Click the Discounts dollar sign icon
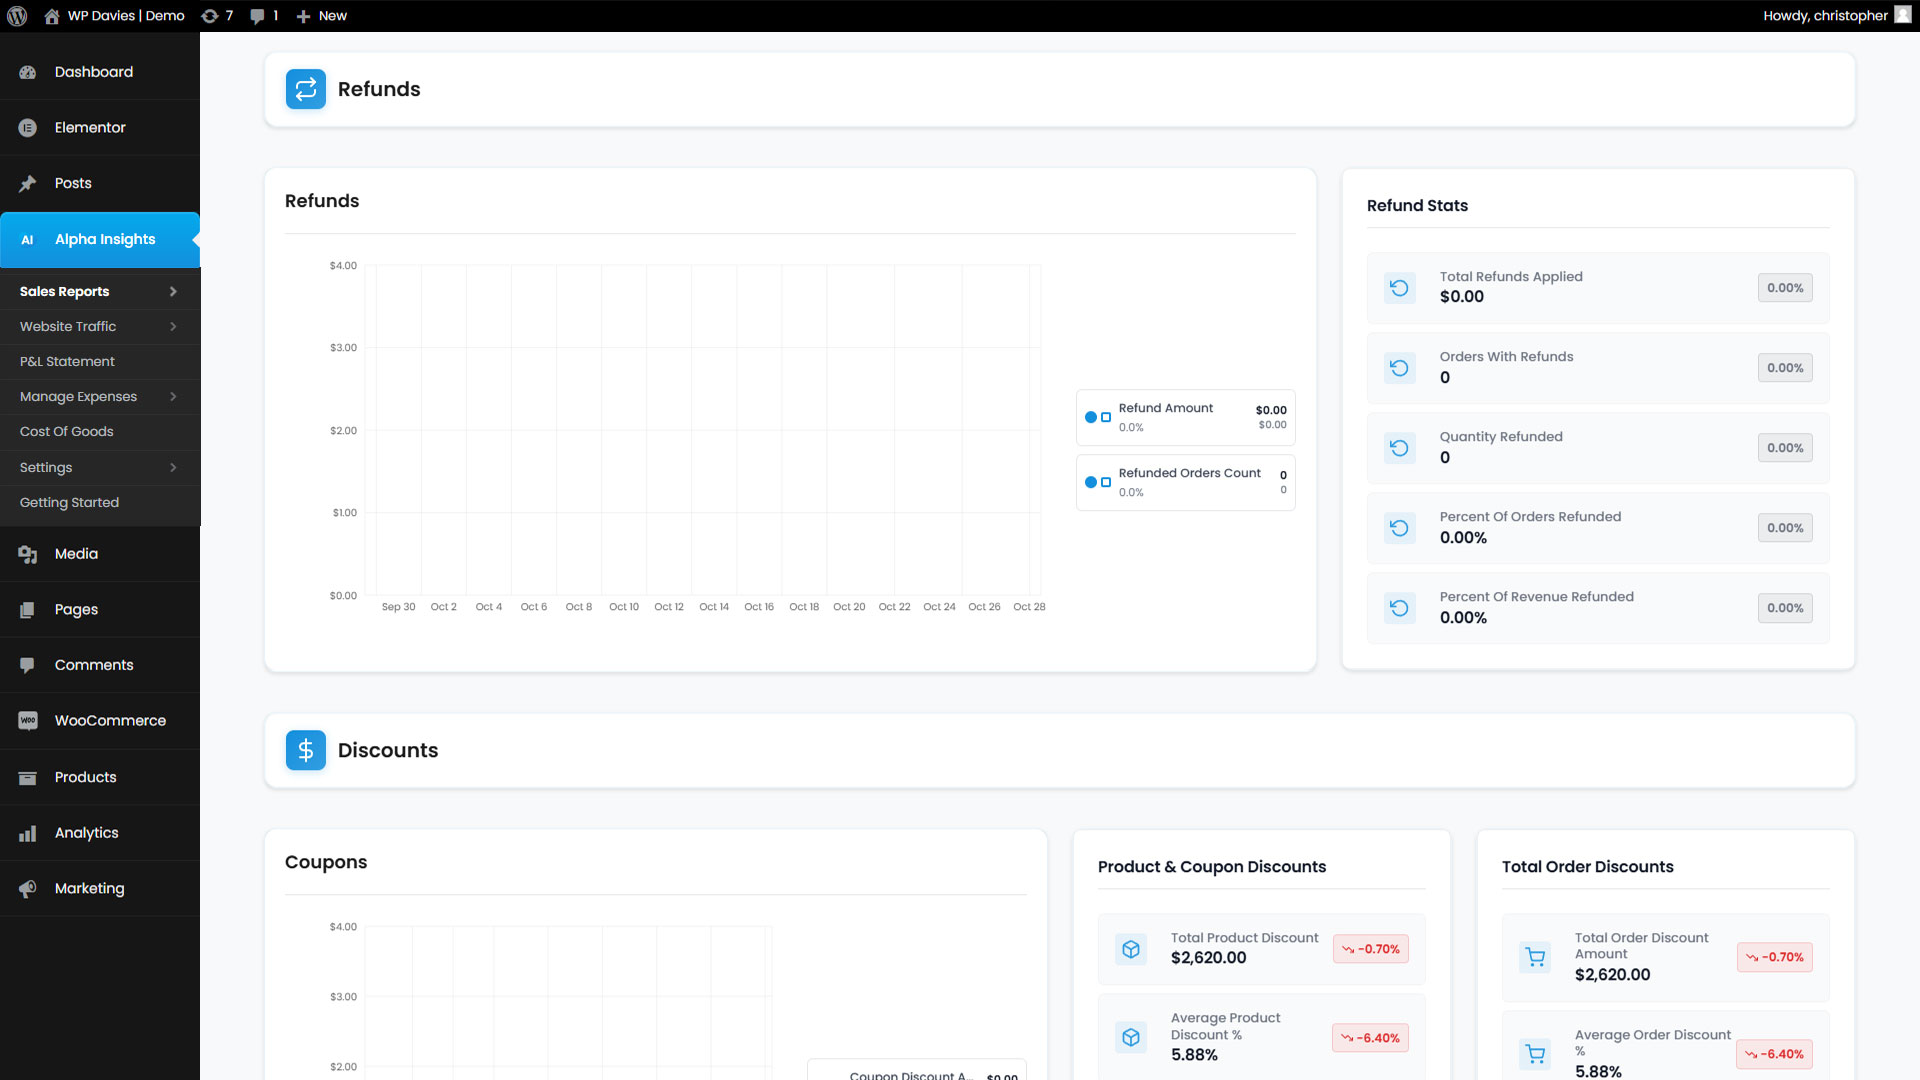 pyautogui.click(x=305, y=750)
